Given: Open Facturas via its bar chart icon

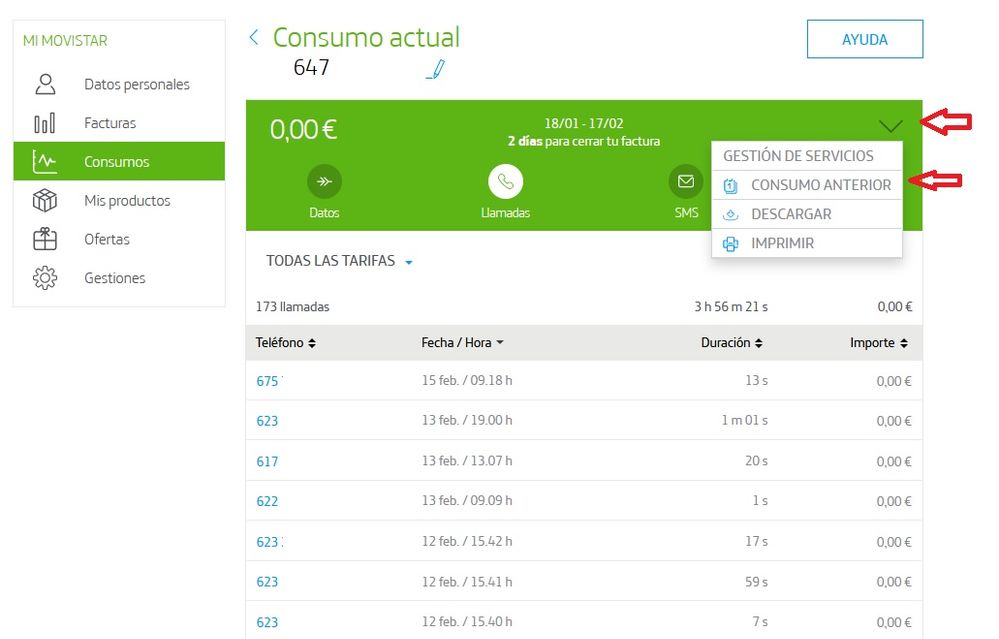Looking at the screenshot, I should point(45,123).
